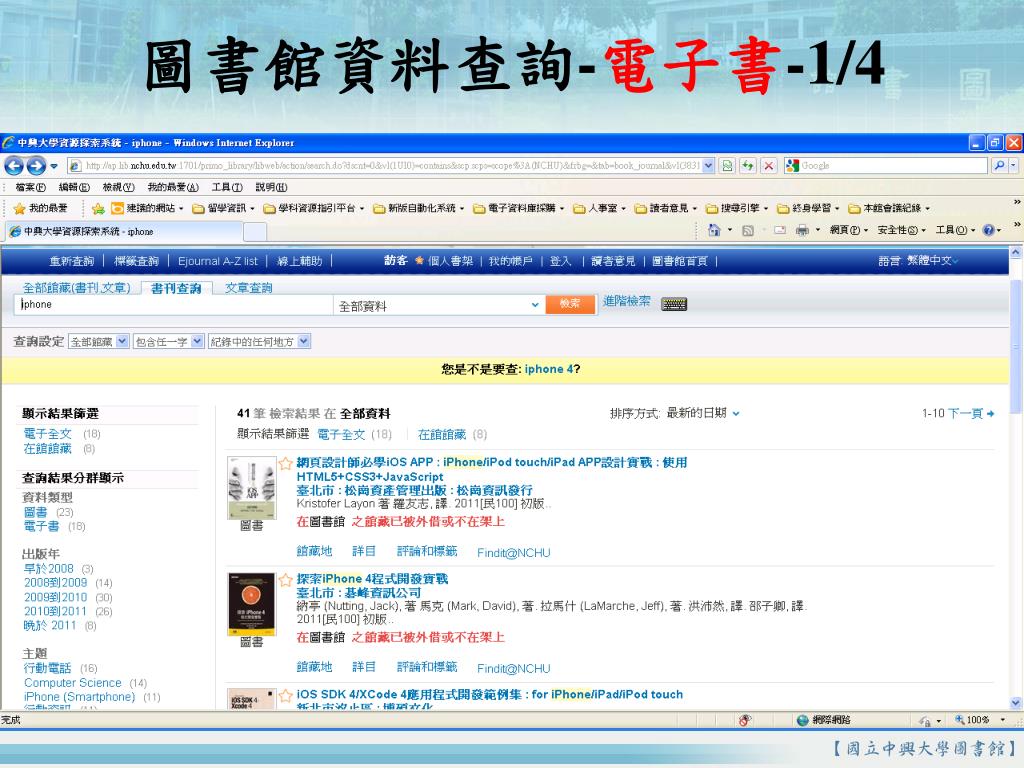Open the 留學資訊 favorites folder

tap(223, 208)
